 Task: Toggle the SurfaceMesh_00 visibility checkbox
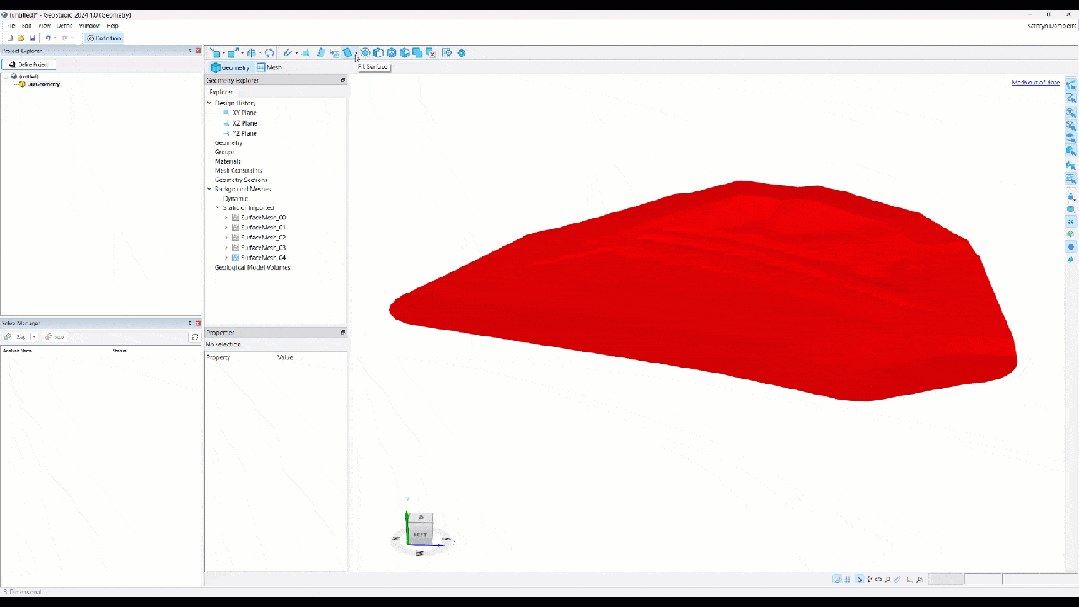pyautogui.click(x=235, y=217)
